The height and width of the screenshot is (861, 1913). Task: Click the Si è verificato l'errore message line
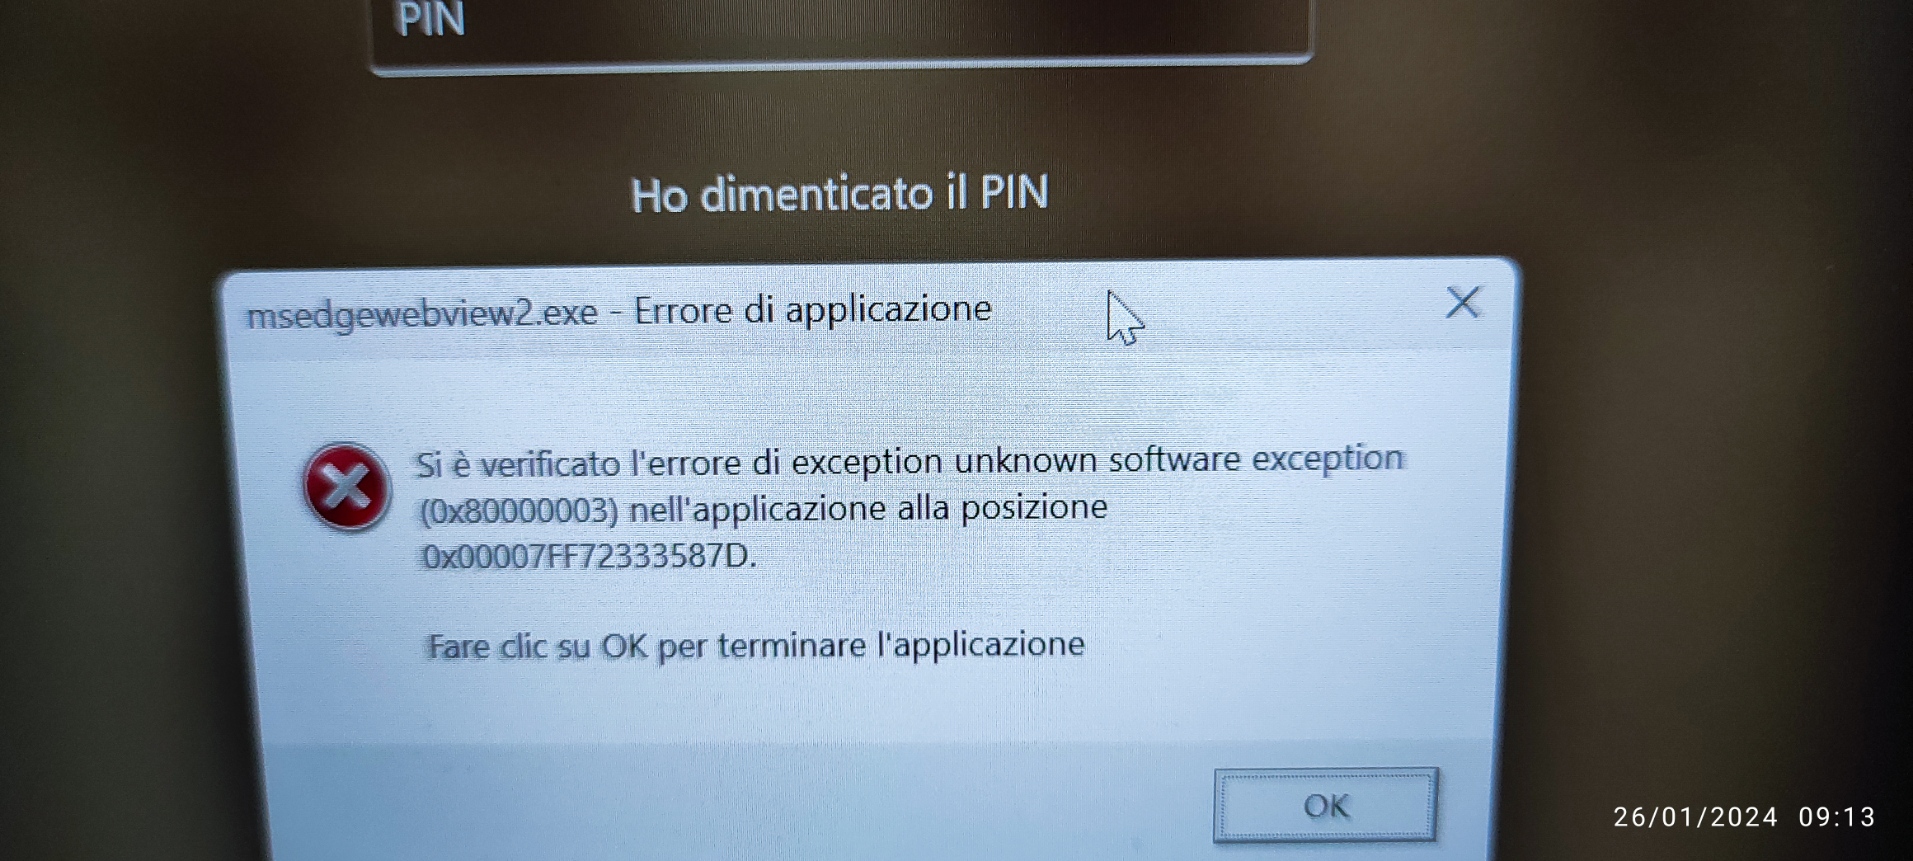click(910, 461)
